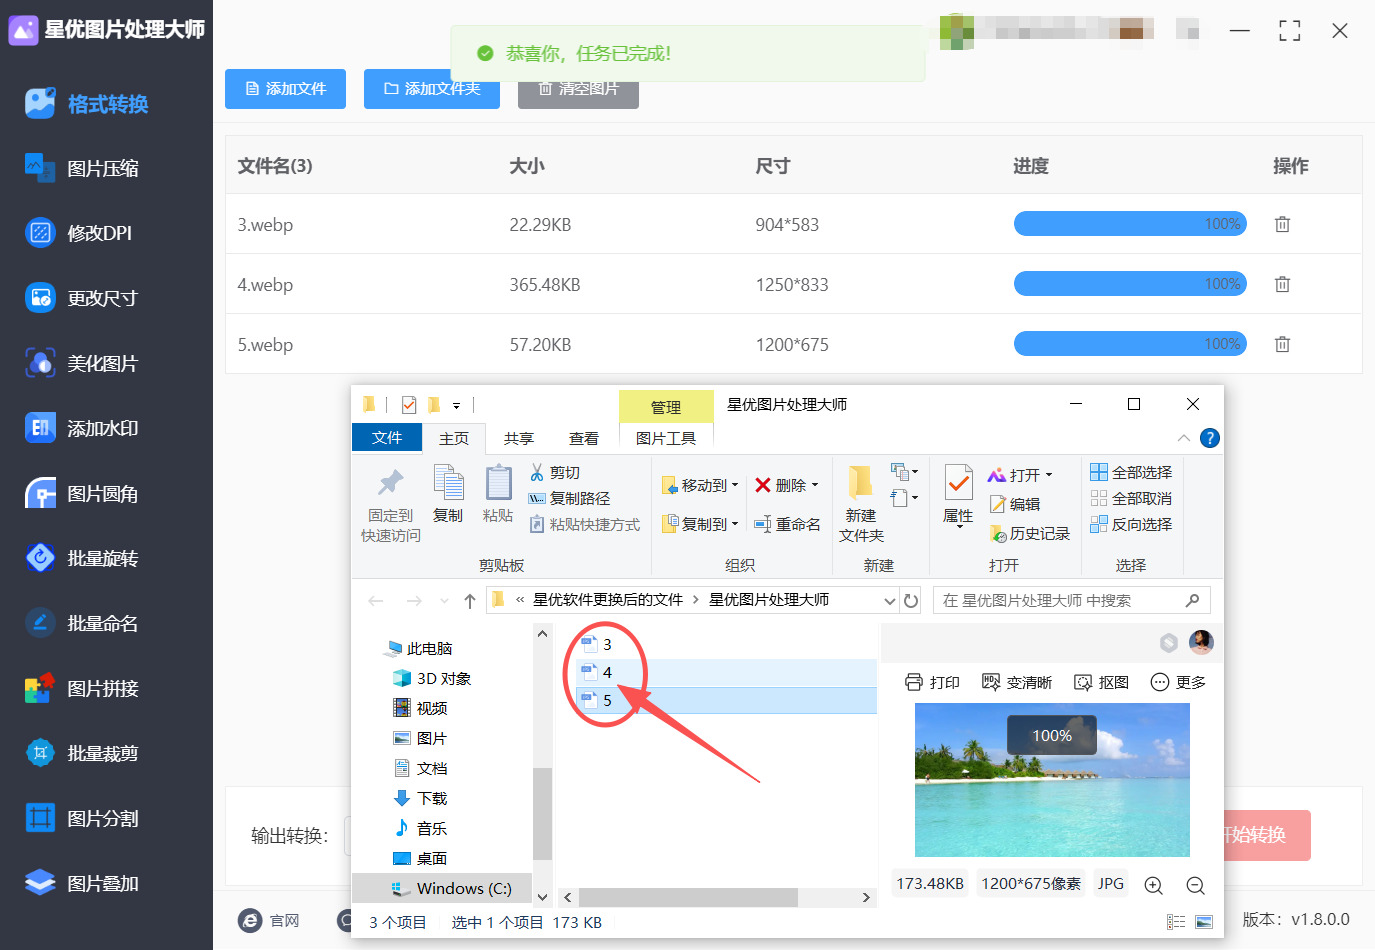Click the horizontal scrollbar in file list
Image resolution: width=1375 pixels, height=950 pixels.
688,898
